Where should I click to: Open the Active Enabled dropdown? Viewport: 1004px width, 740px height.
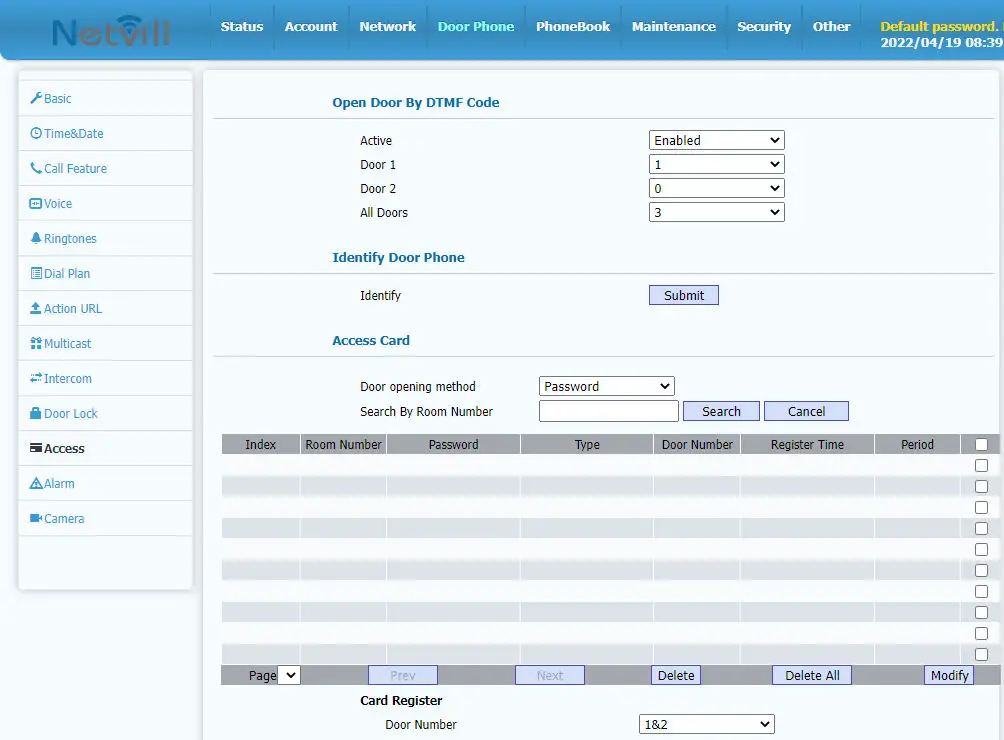pyautogui.click(x=716, y=141)
